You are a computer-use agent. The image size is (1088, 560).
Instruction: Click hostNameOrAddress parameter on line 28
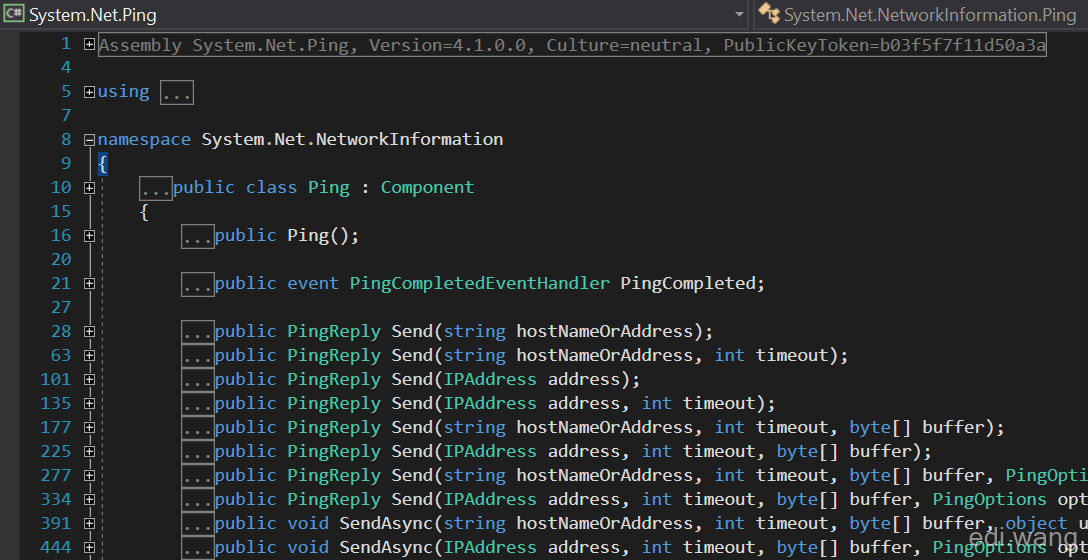pos(604,331)
